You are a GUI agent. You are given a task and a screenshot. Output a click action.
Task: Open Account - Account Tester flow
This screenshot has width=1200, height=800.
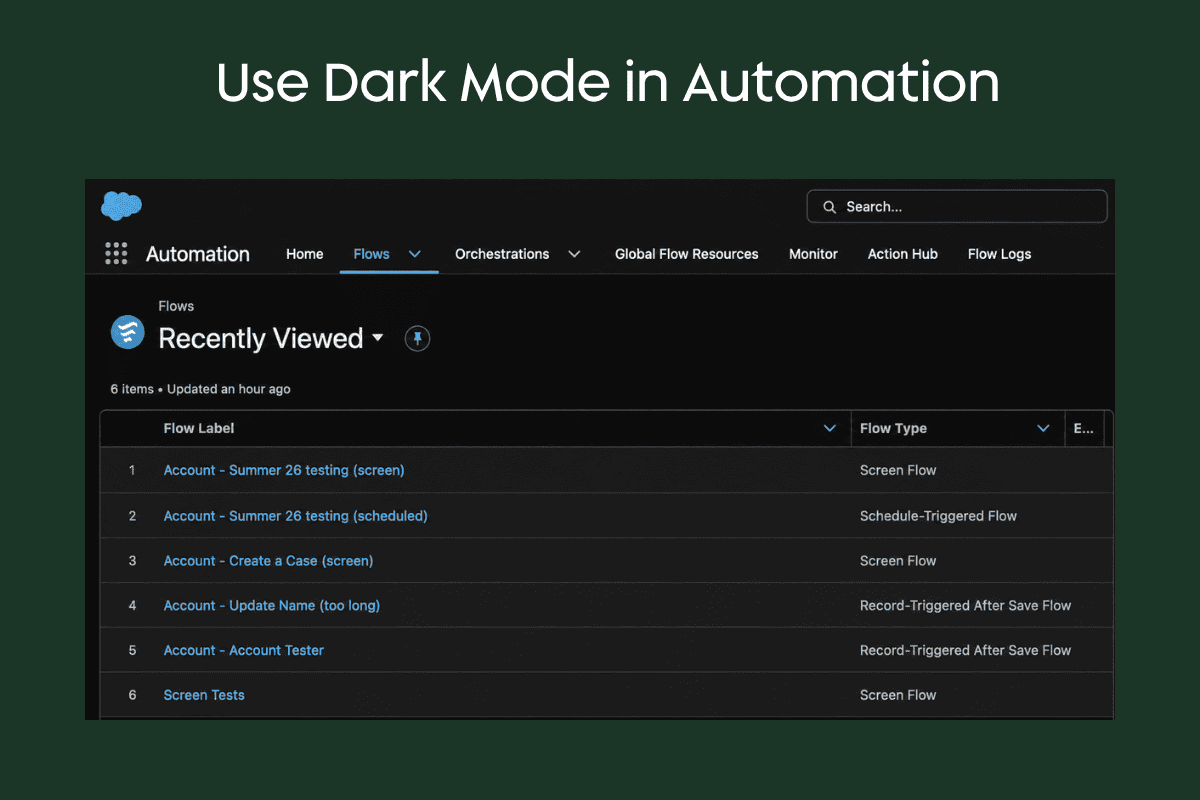(x=244, y=650)
